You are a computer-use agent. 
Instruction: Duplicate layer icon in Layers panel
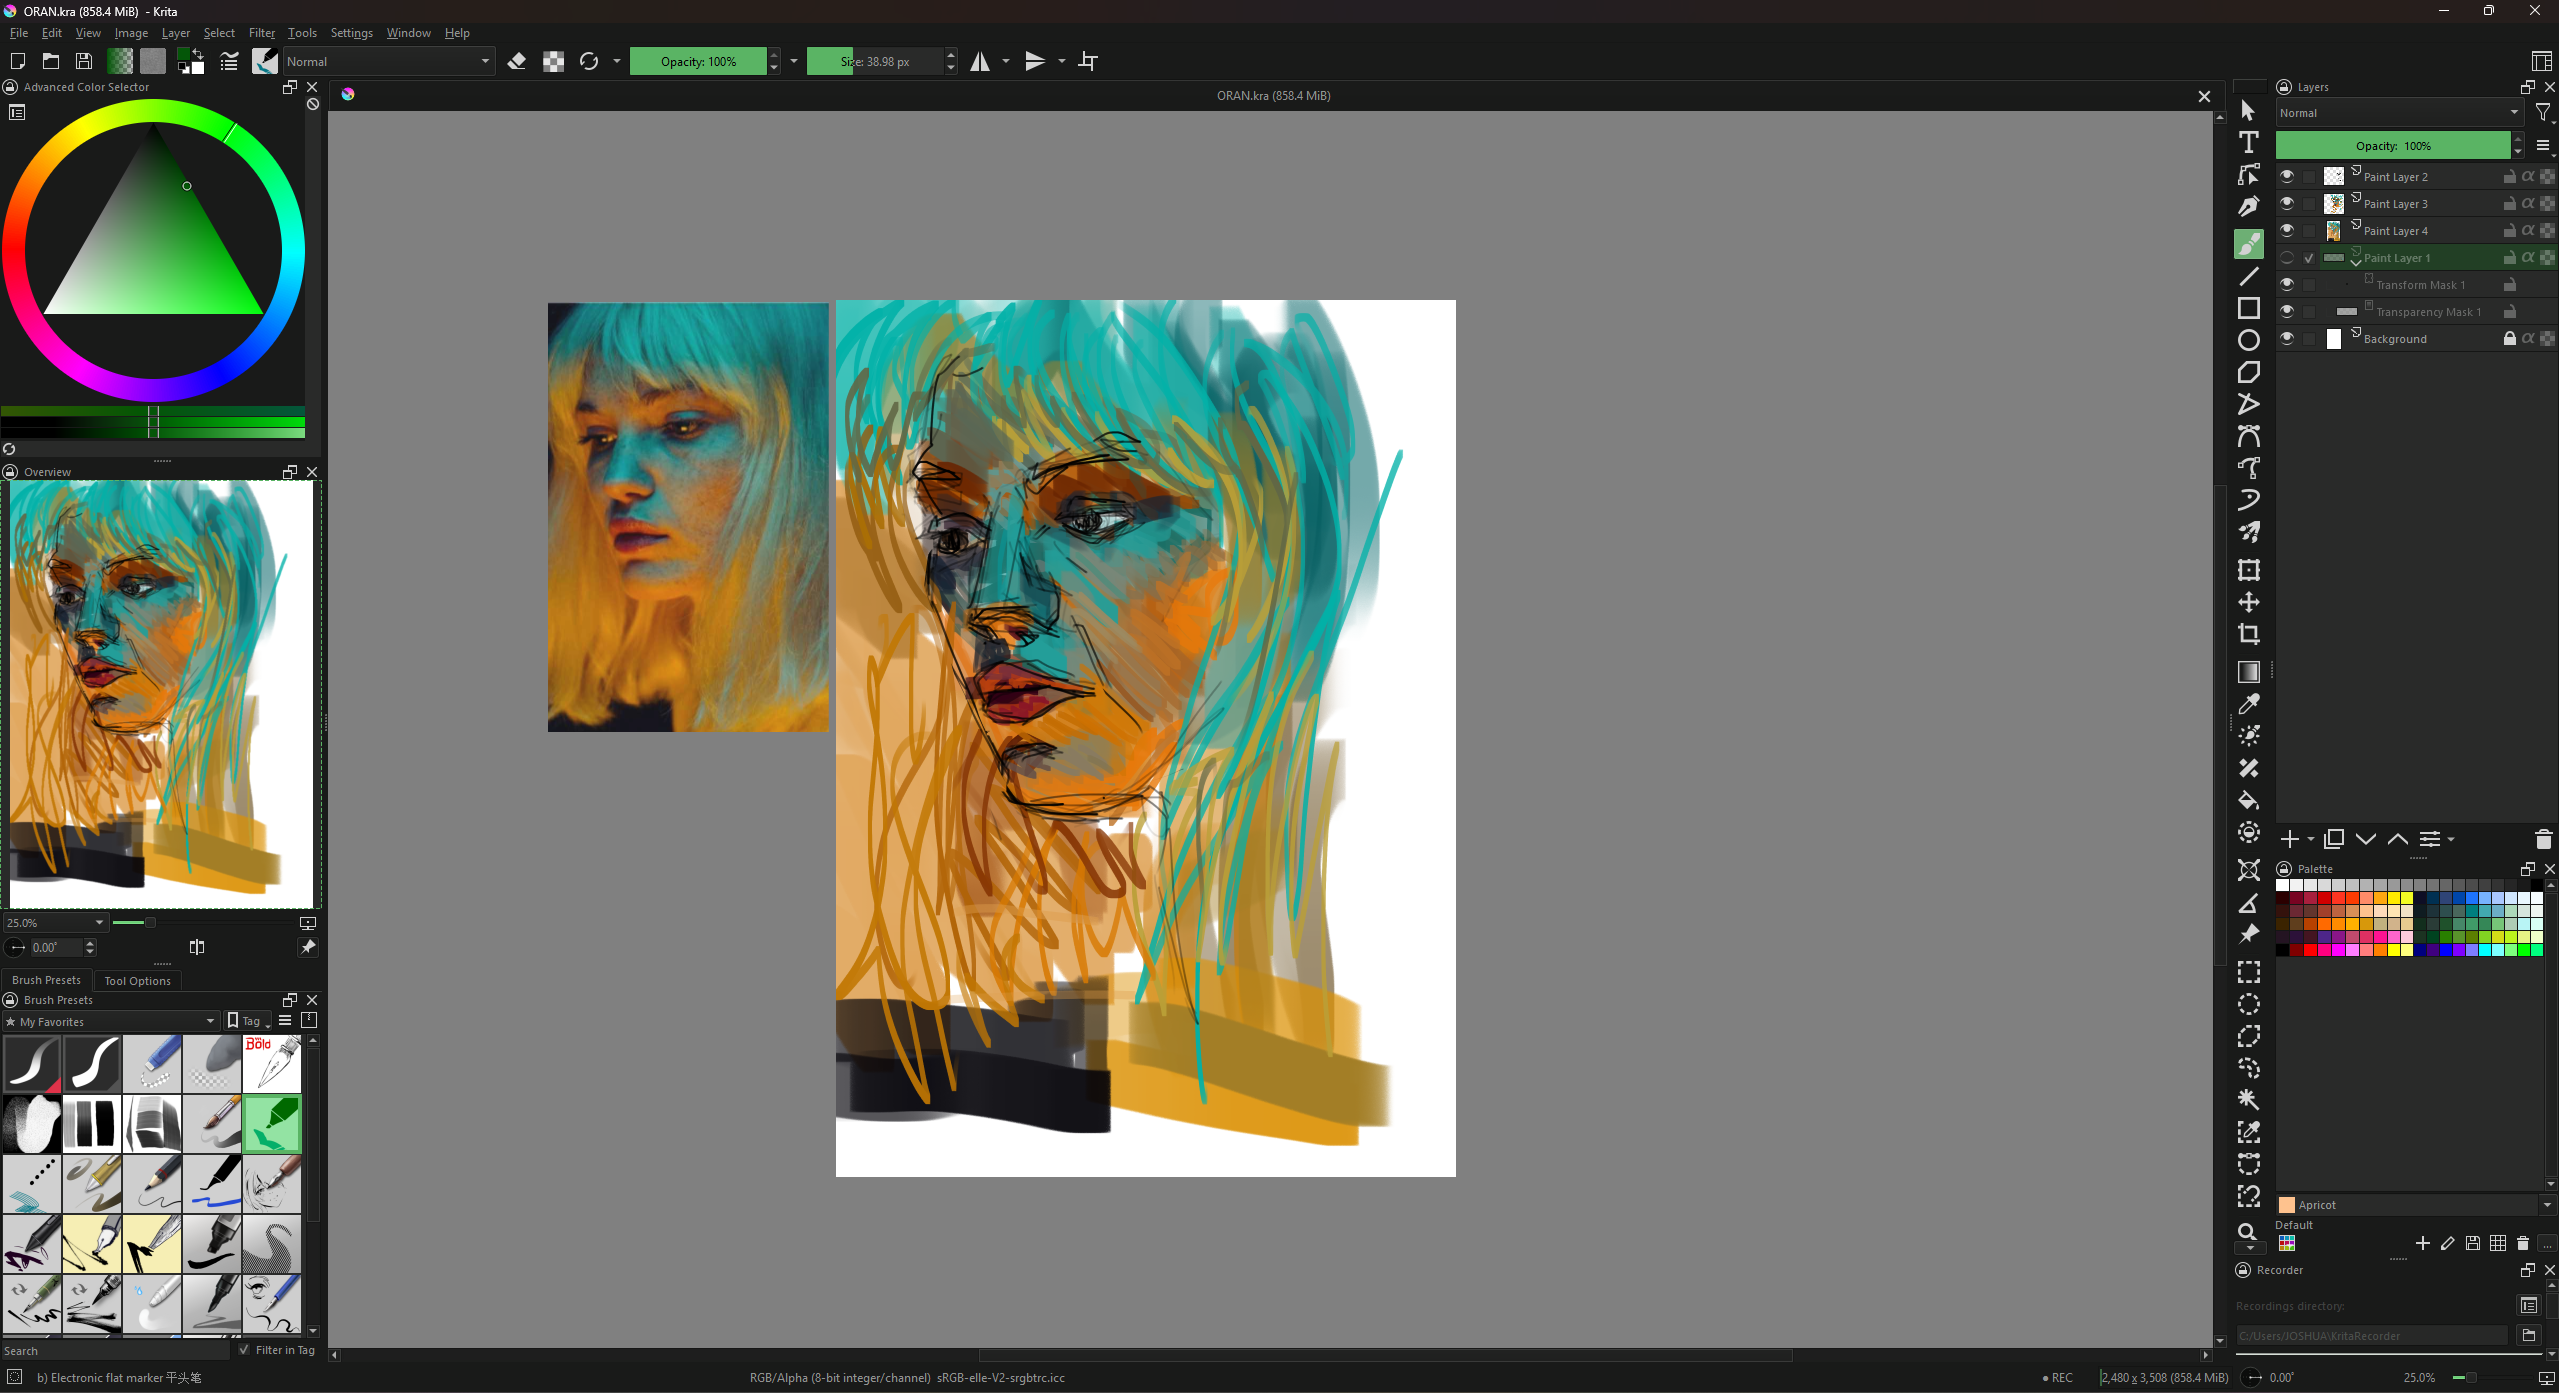coord(2334,839)
